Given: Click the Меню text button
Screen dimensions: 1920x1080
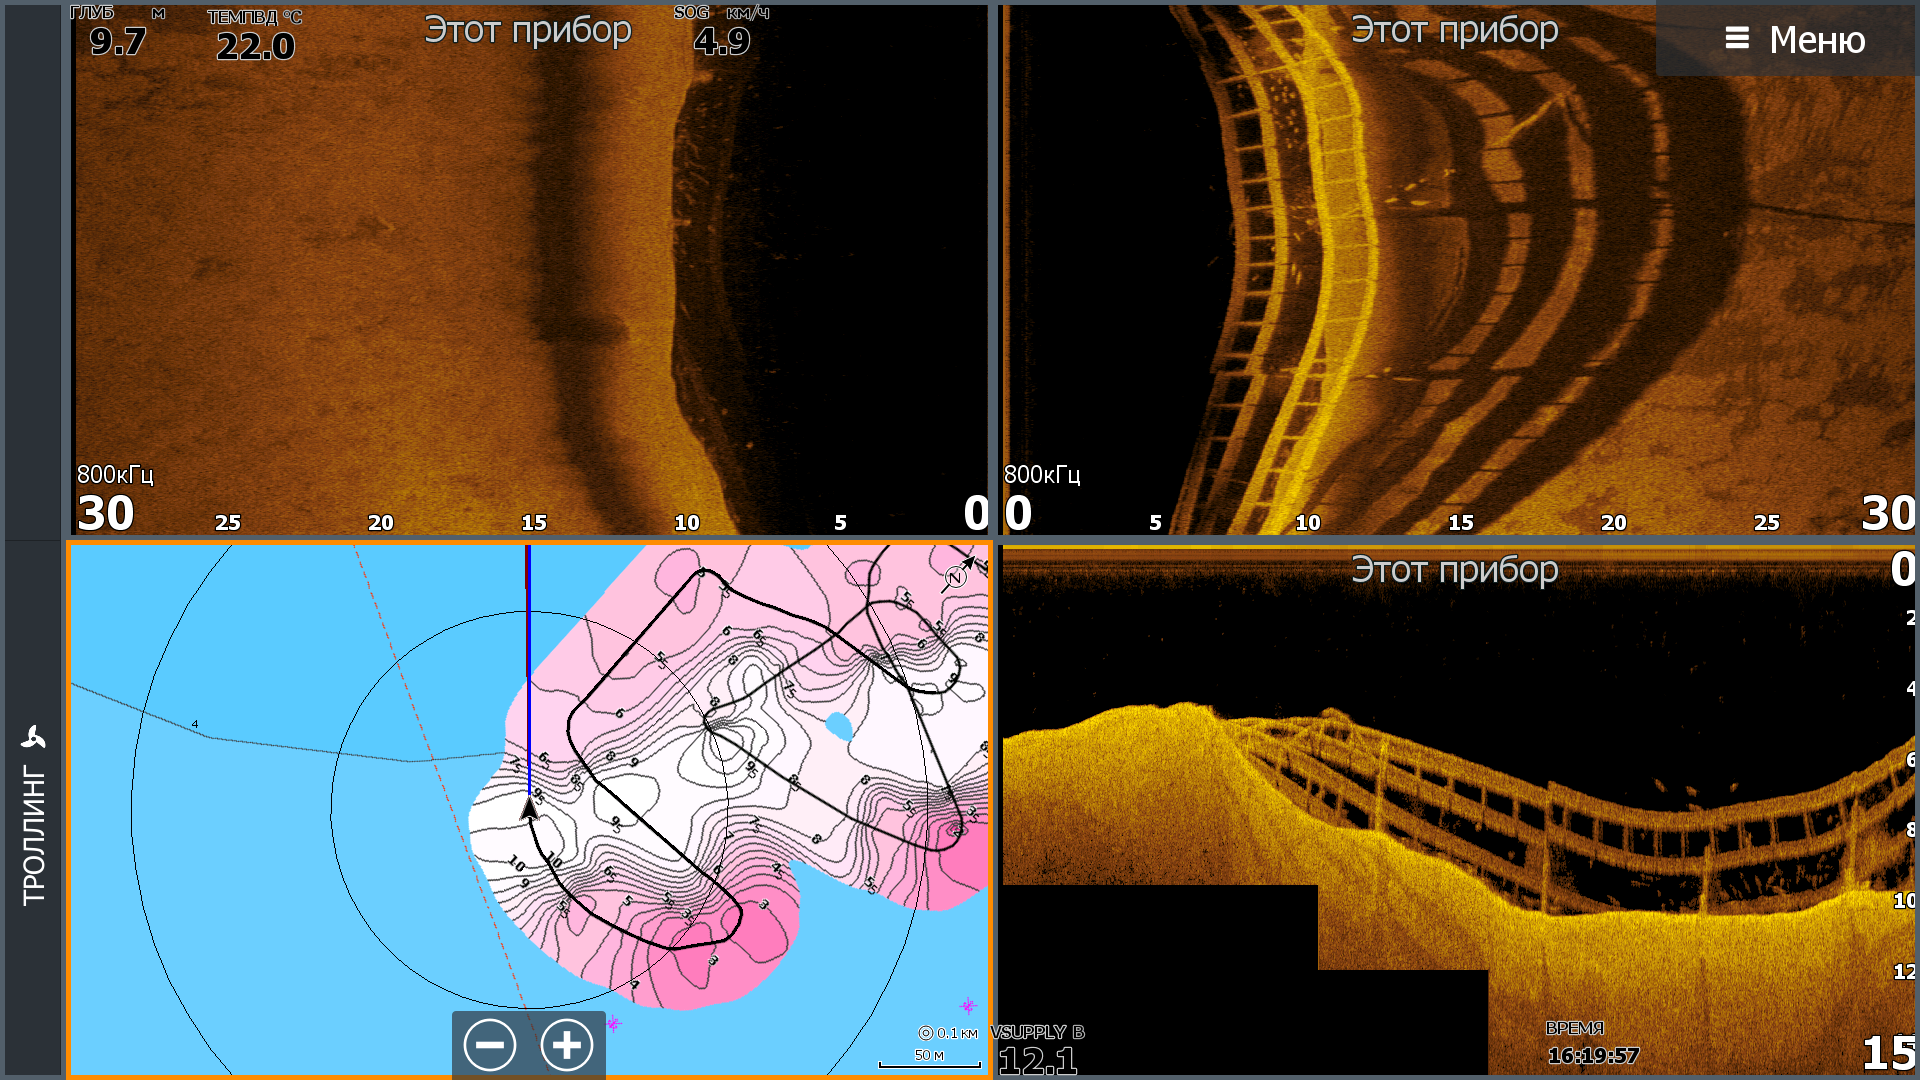Looking at the screenshot, I should point(1816,40).
